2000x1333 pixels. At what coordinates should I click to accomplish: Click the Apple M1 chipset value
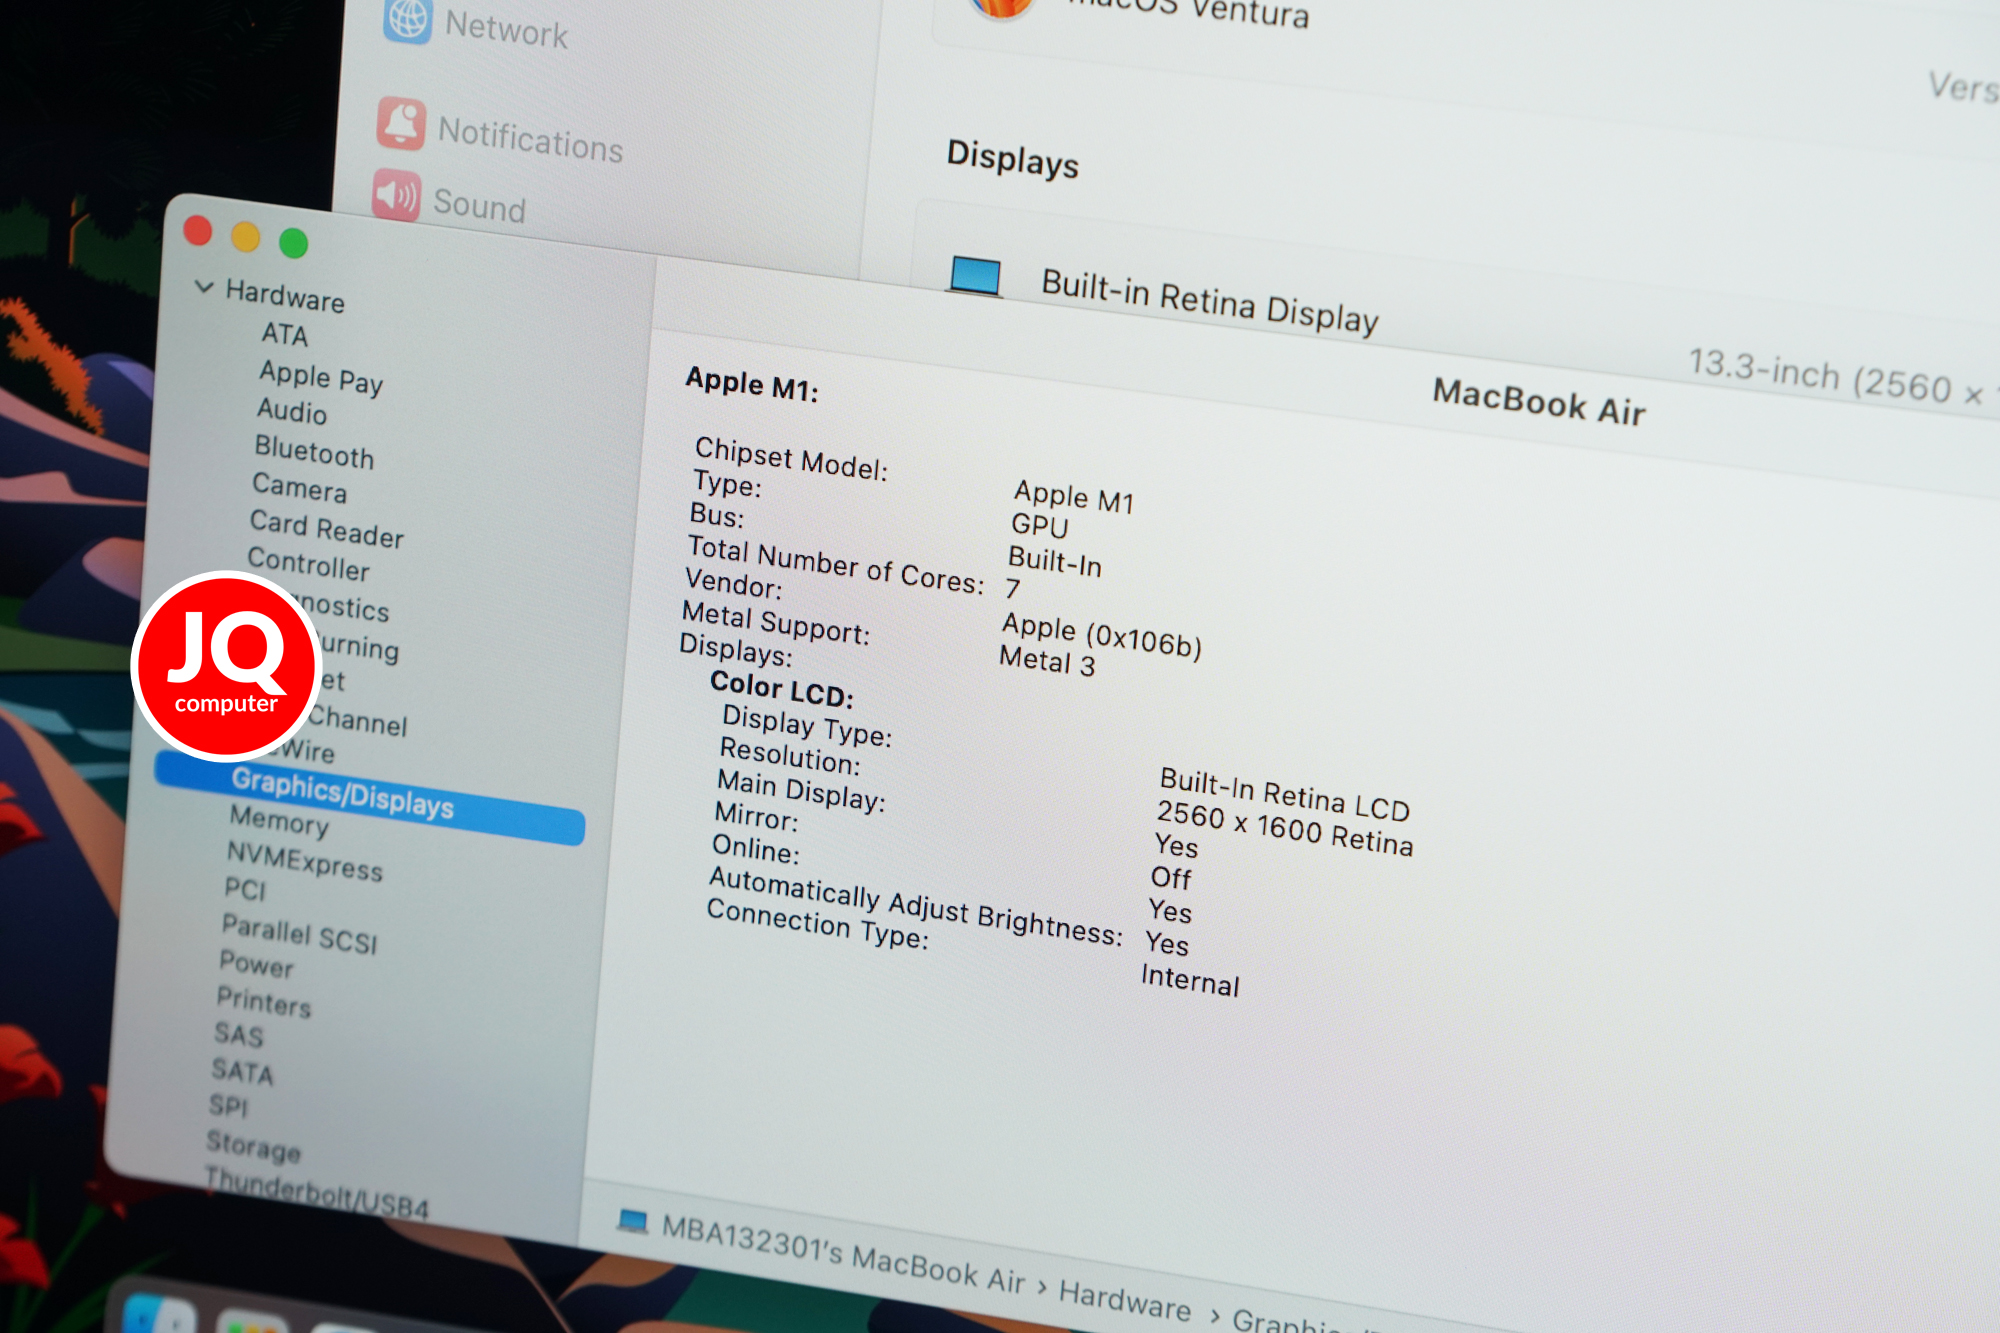[x=1074, y=497]
